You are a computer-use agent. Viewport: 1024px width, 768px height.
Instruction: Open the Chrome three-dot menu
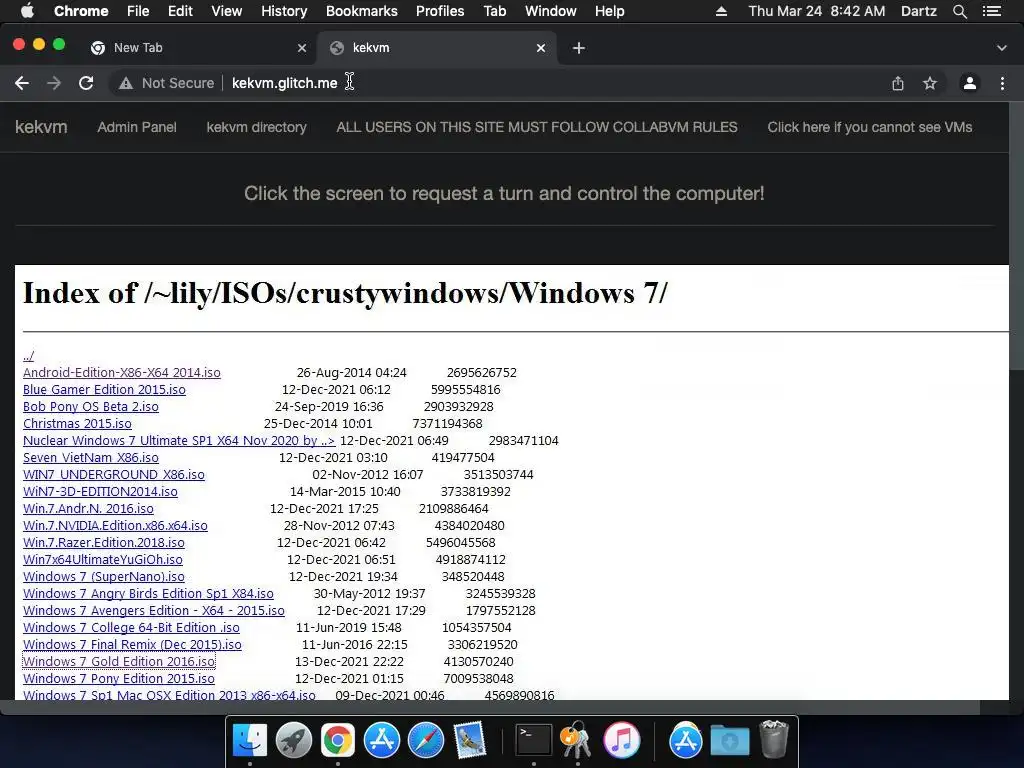(x=1002, y=83)
